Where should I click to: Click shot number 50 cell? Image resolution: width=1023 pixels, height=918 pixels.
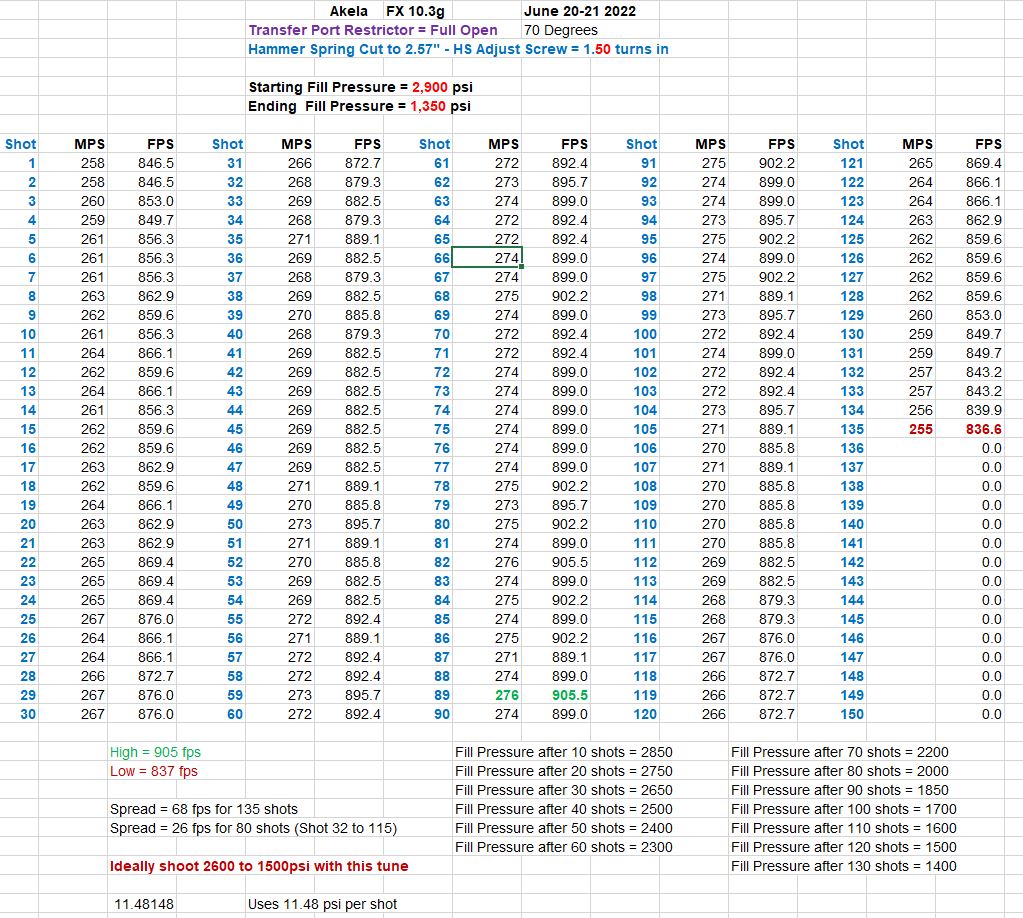pyautogui.click(x=235, y=524)
